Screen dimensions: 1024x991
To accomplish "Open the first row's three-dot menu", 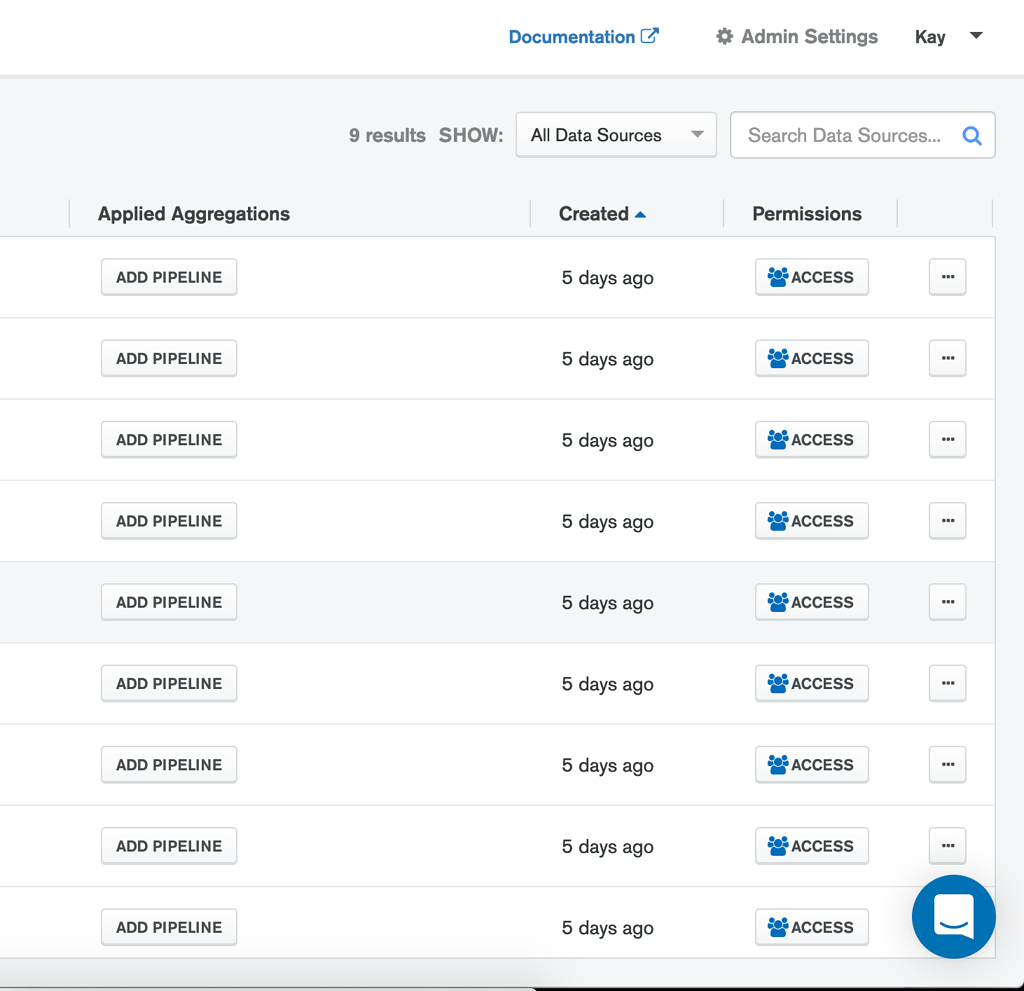I will tap(947, 277).
